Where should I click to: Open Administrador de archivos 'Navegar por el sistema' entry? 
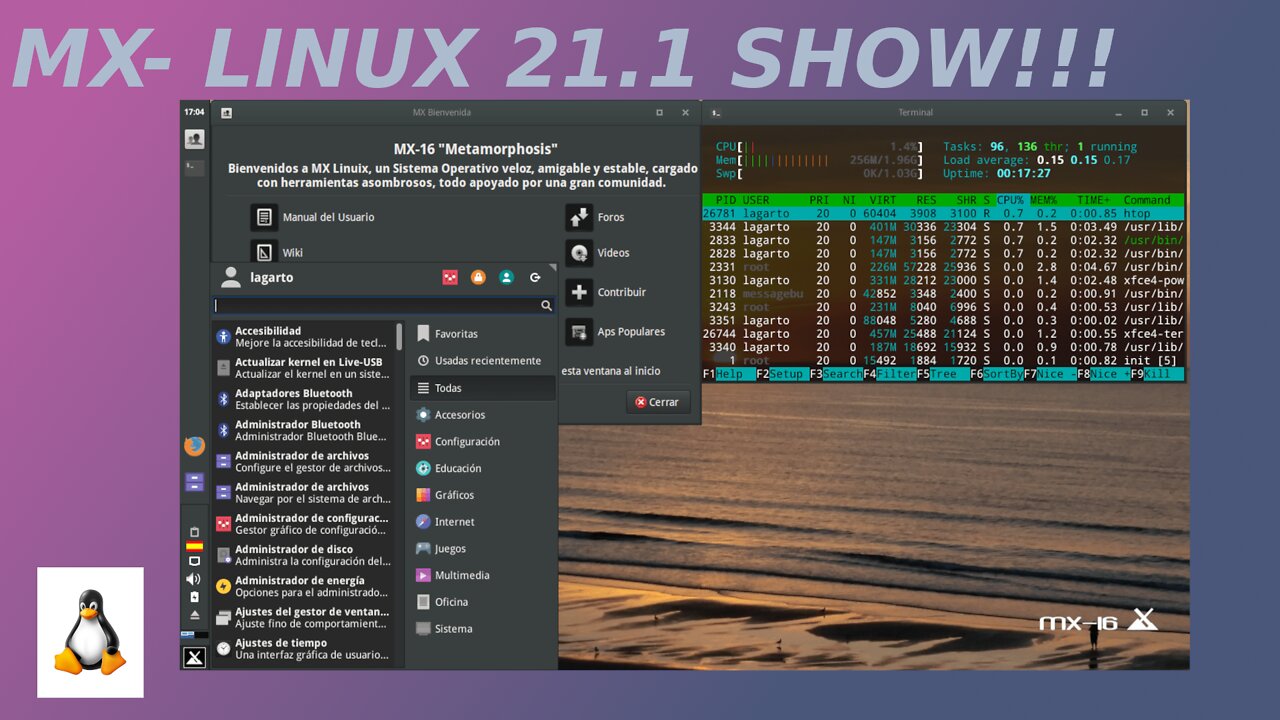point(304,492)
